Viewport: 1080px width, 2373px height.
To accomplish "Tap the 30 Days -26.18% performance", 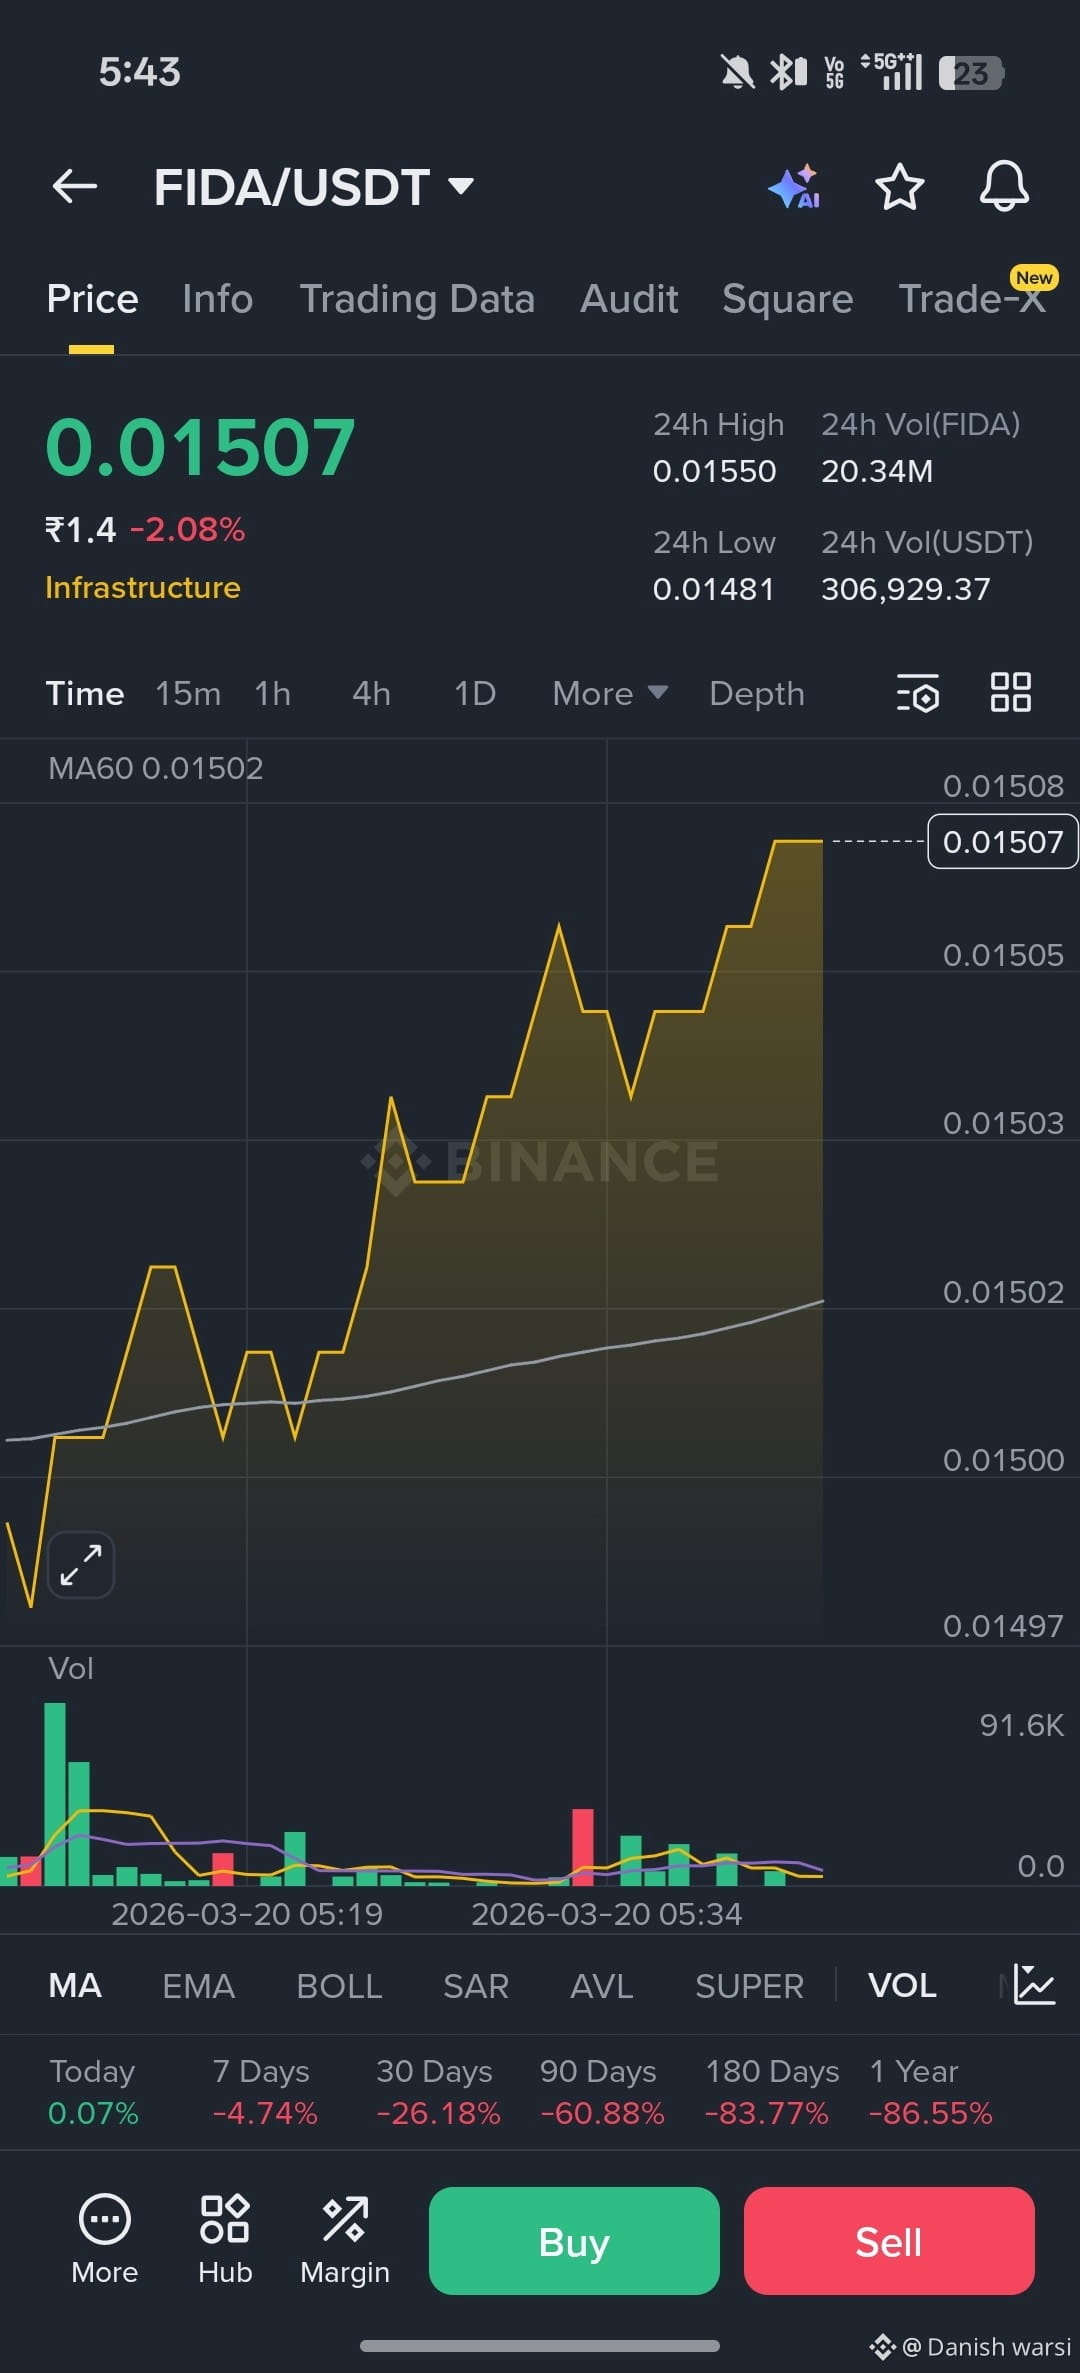I will tap(437, 2092).
